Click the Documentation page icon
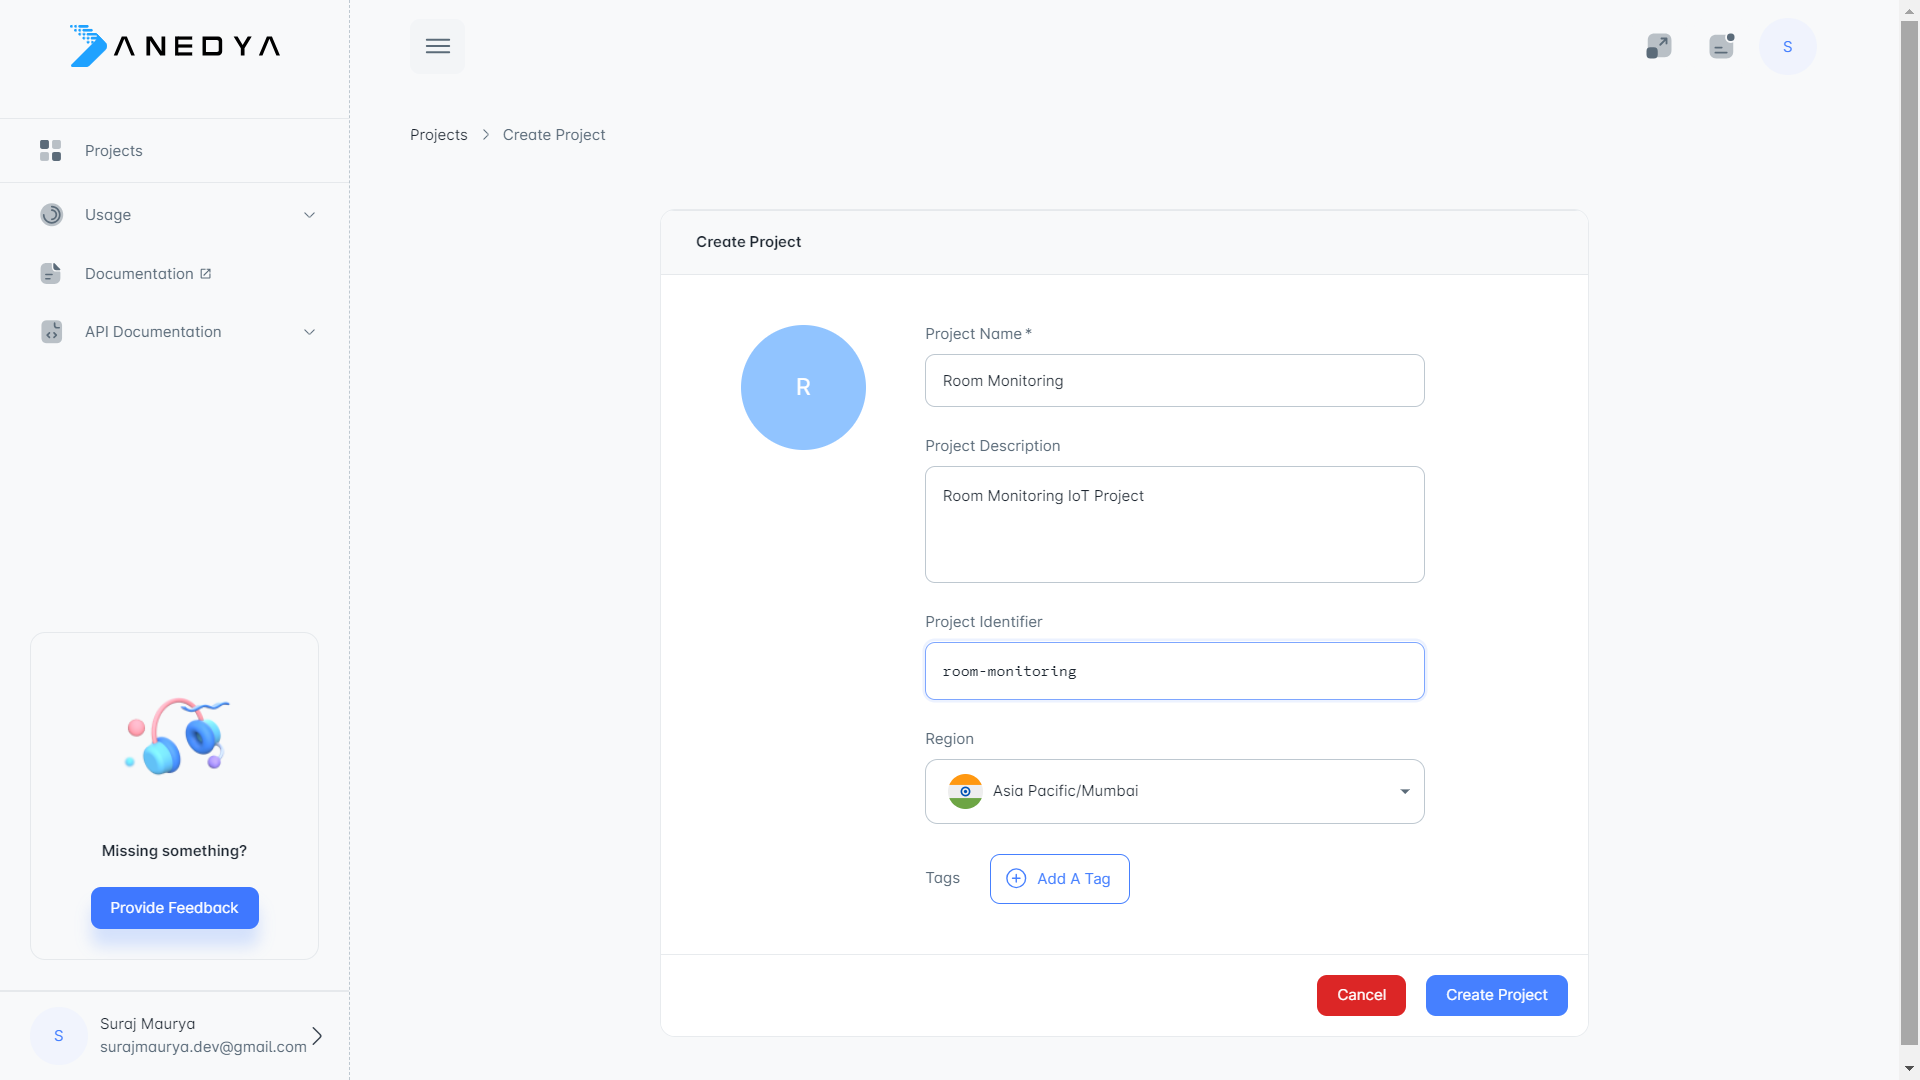This screenshot has height=1080, width=1920. pos(50,273)
